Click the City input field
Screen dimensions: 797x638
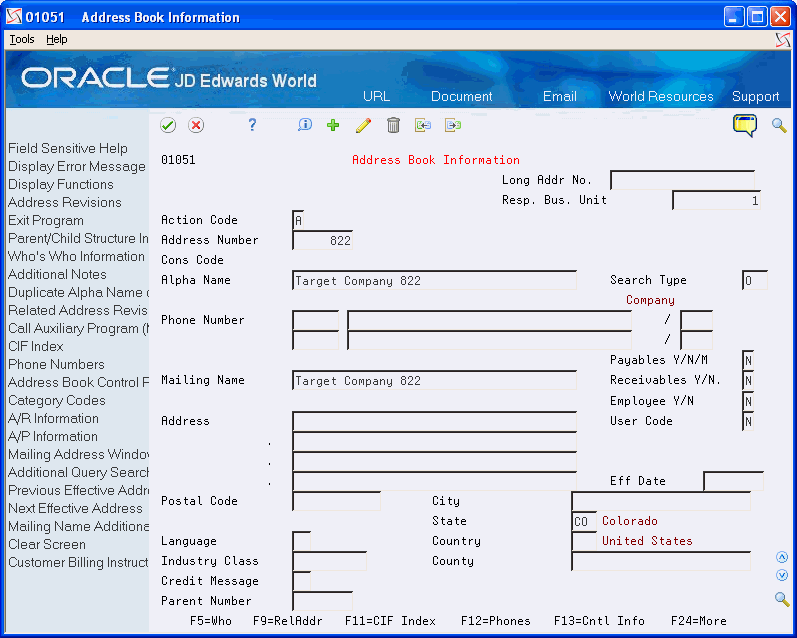(661, 501)
